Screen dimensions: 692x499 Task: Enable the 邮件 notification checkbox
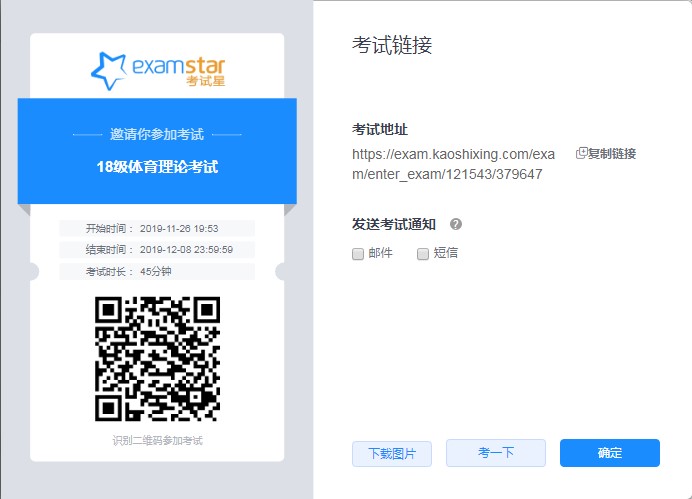click(358, 254)
